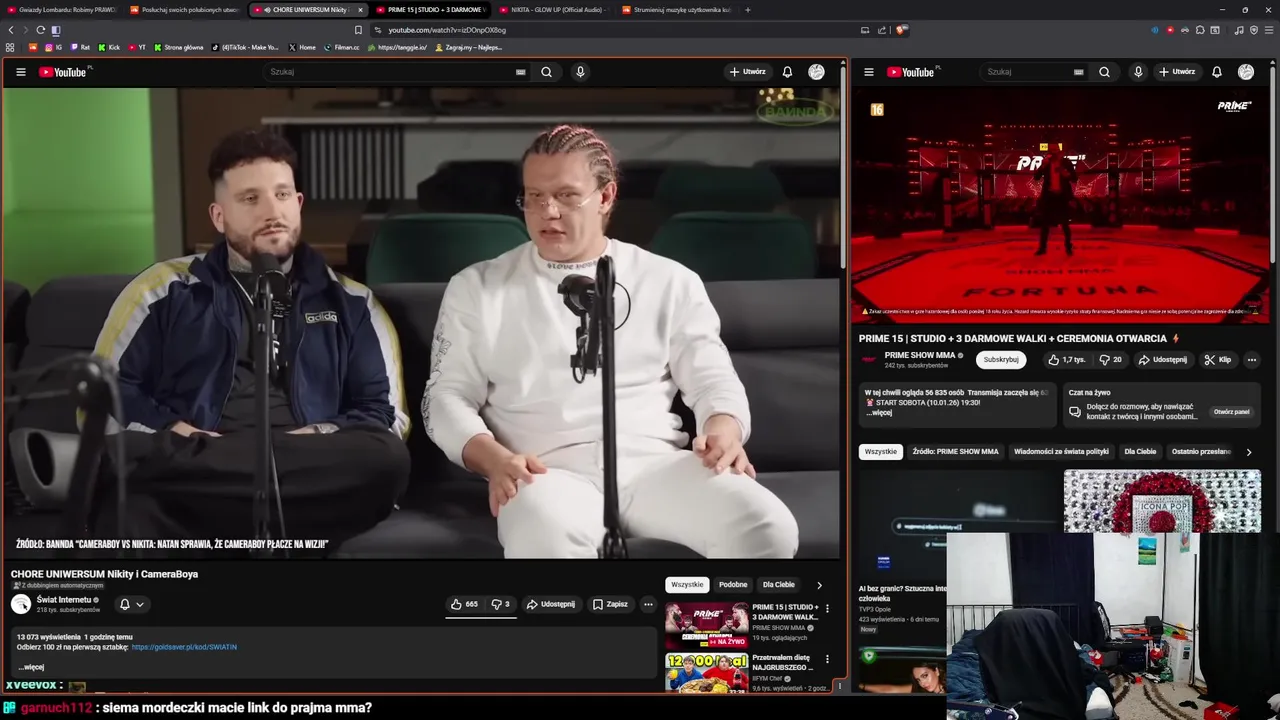Open notifications bell in left YouTube header
Image resolution: width=1280 pixels, height=720 pixels.
[x=787, y=72]
